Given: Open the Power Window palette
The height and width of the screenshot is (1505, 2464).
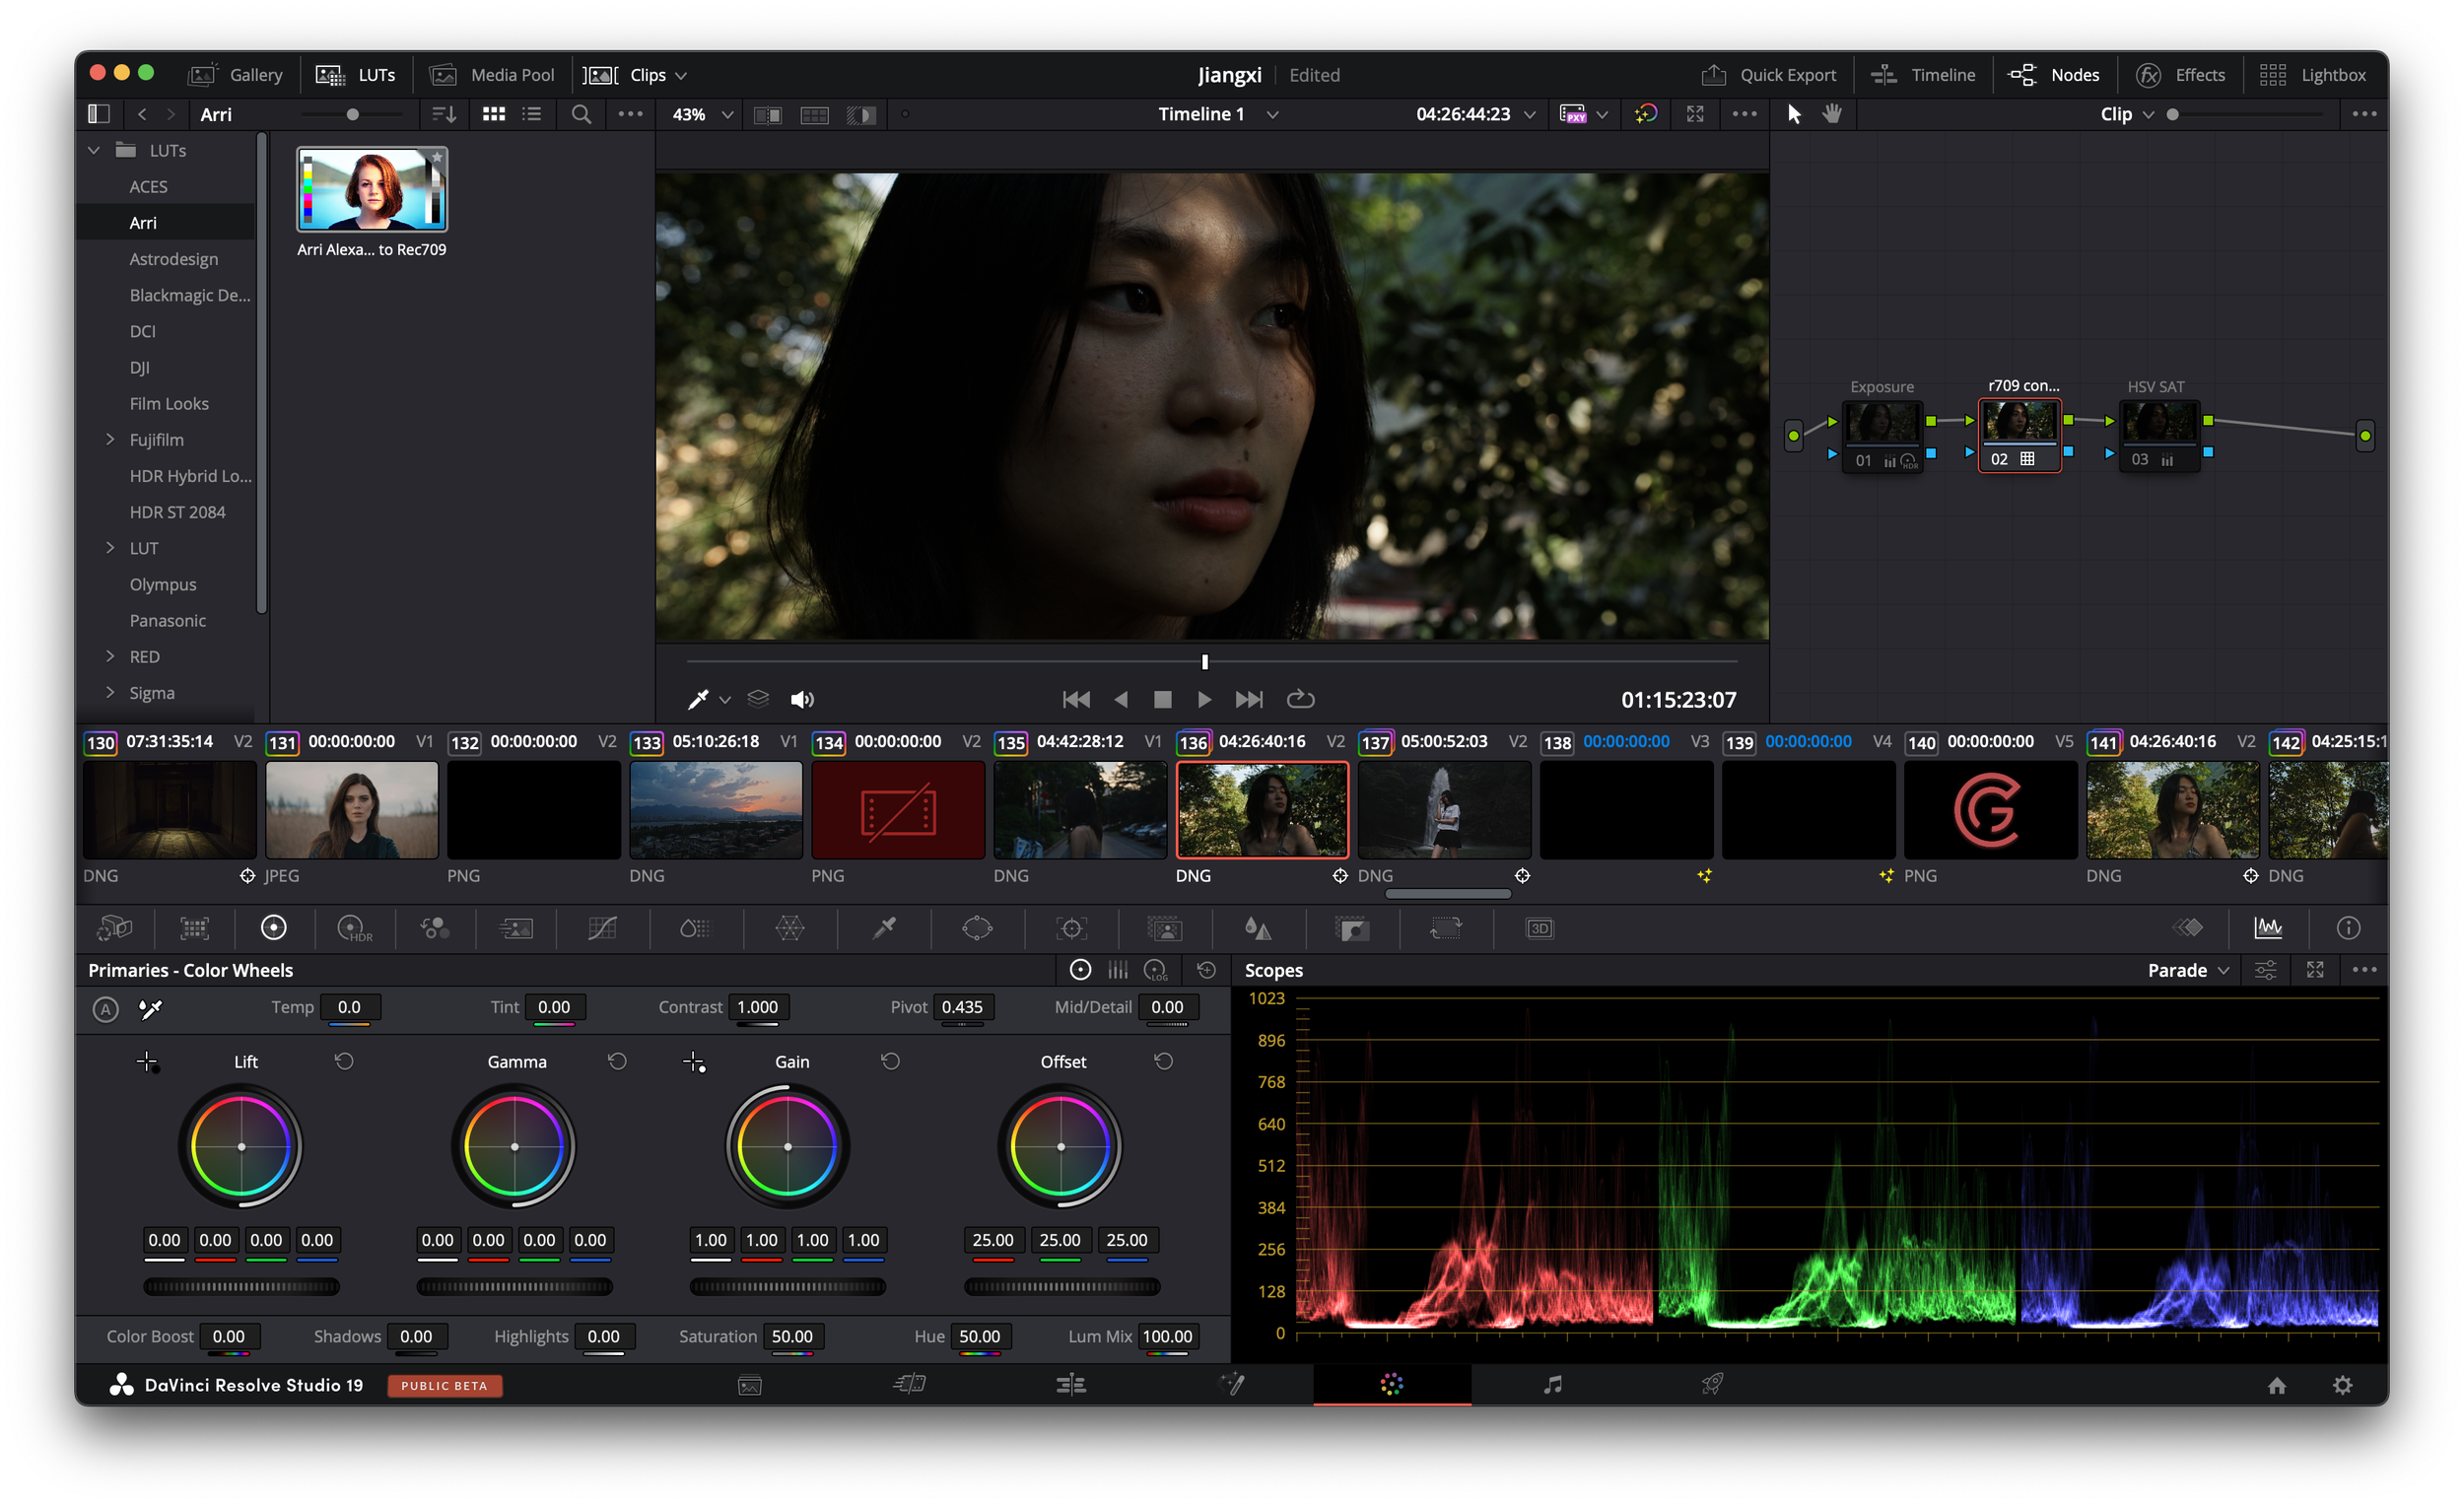Looking at the screenshot, I should click(x=977, y=928).
